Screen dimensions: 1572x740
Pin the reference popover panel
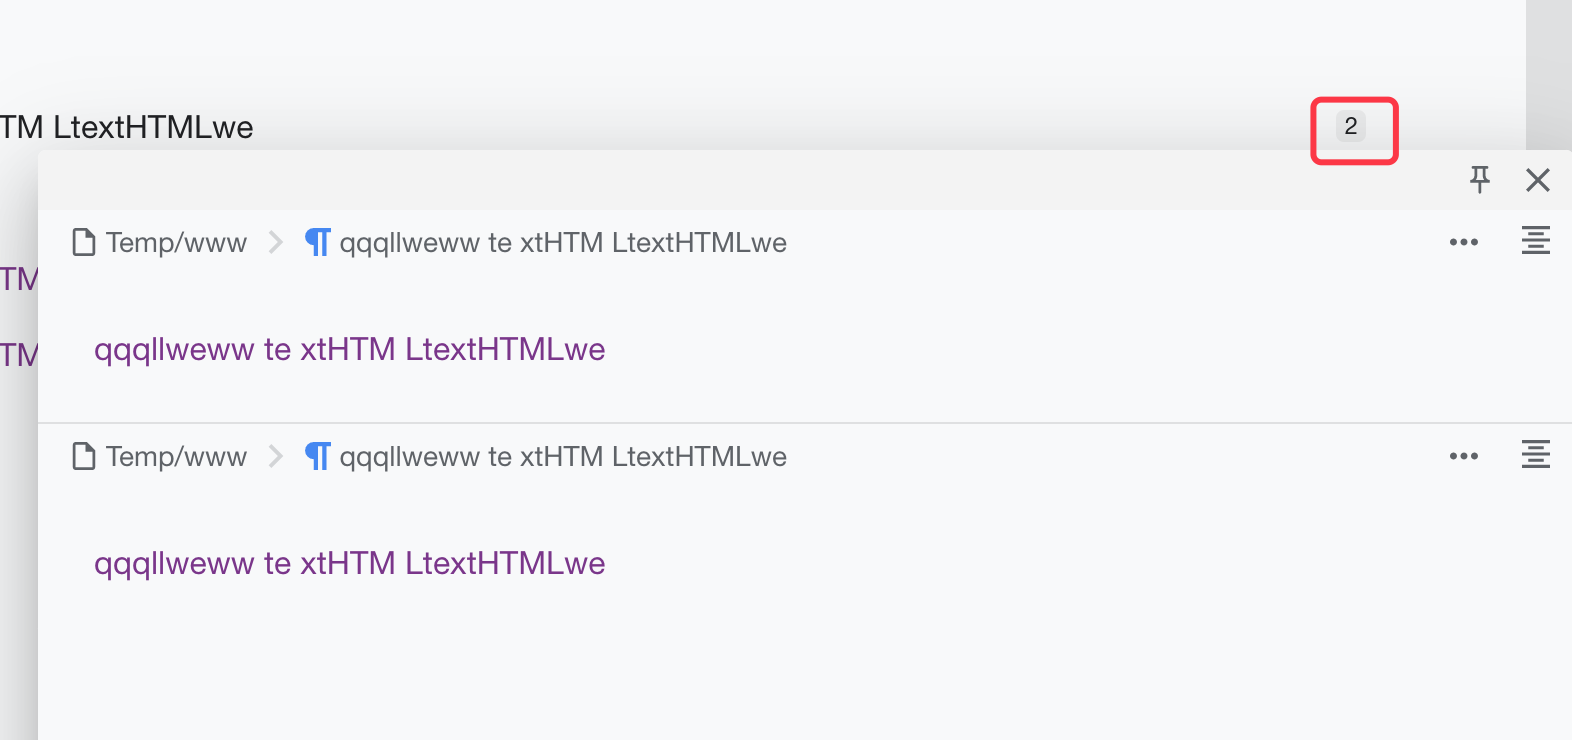click(1479, 180)
